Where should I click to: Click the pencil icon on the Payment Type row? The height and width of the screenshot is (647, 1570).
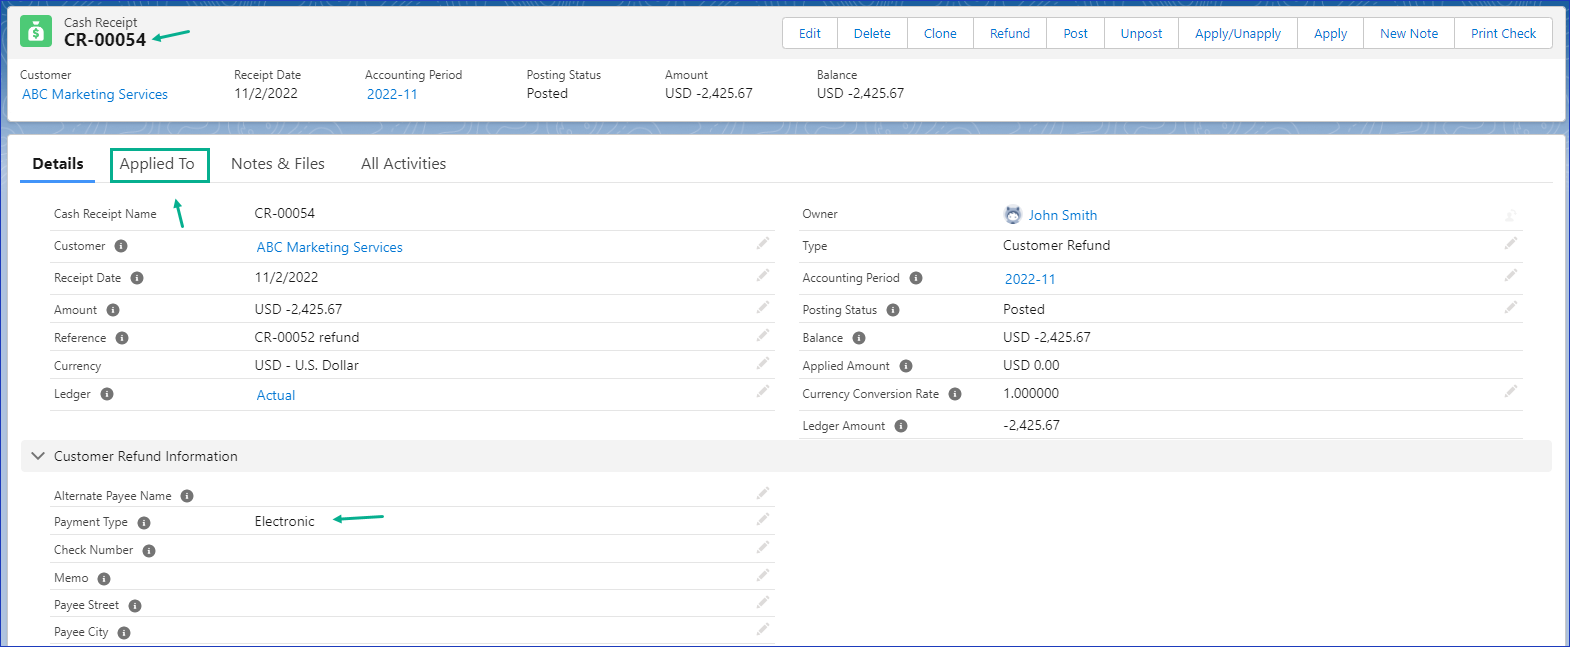[763, 519]
